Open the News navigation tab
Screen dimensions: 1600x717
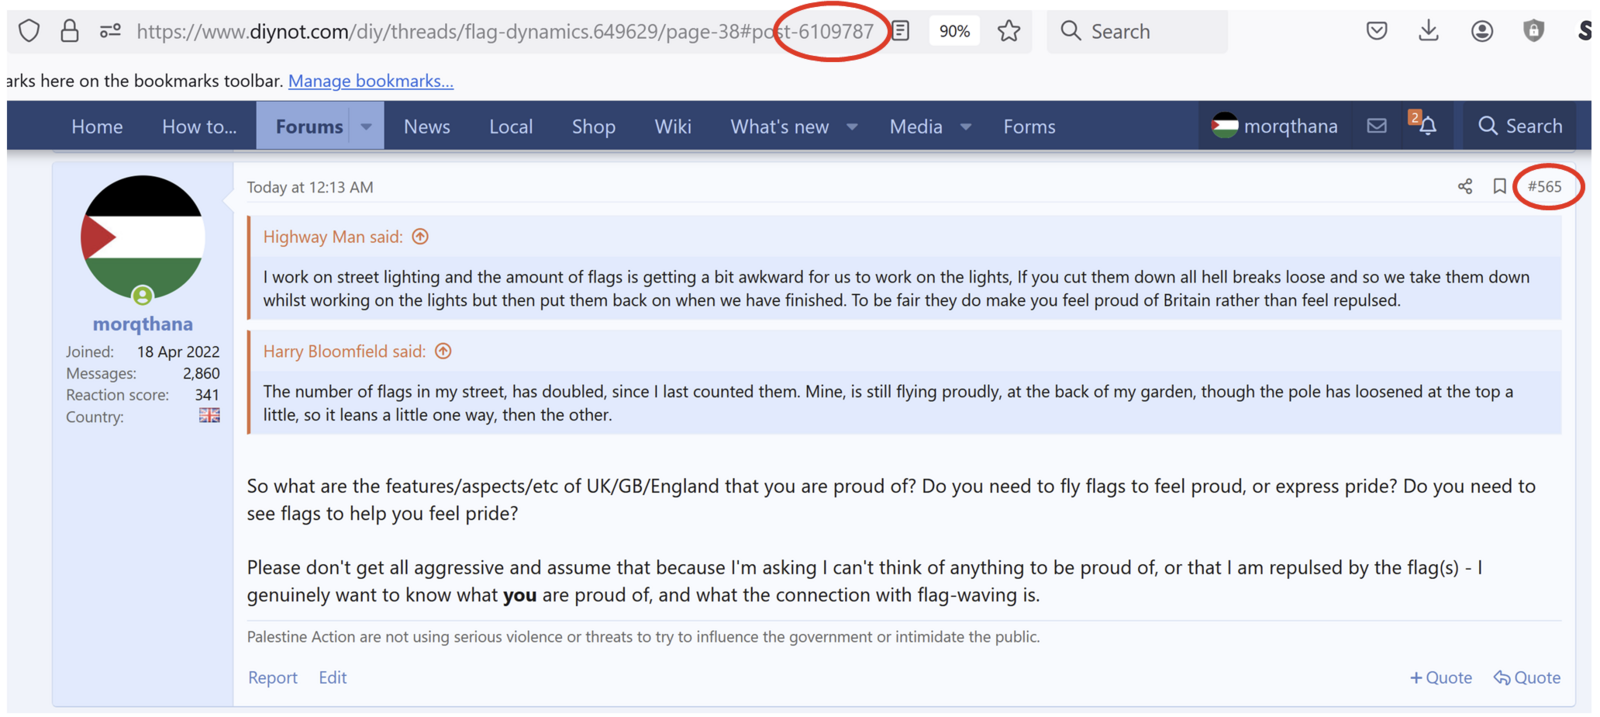coord(427,127)
